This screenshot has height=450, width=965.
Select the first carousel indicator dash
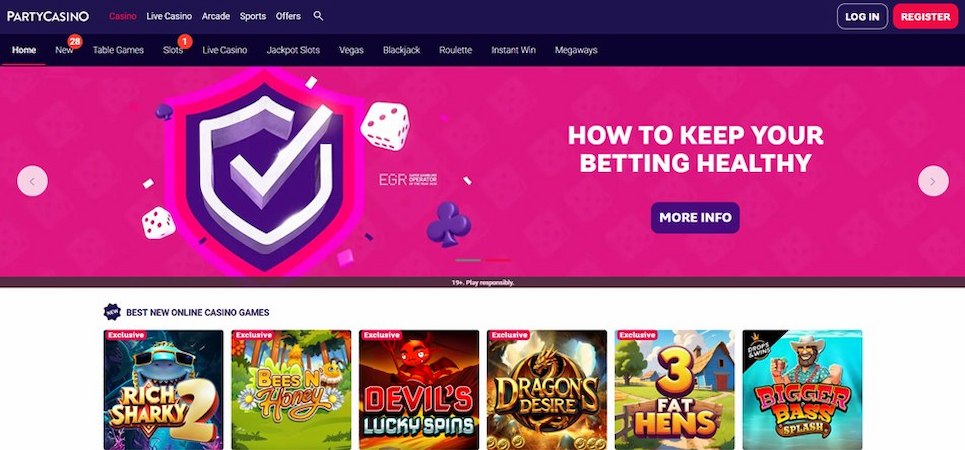tap(468, 260)
